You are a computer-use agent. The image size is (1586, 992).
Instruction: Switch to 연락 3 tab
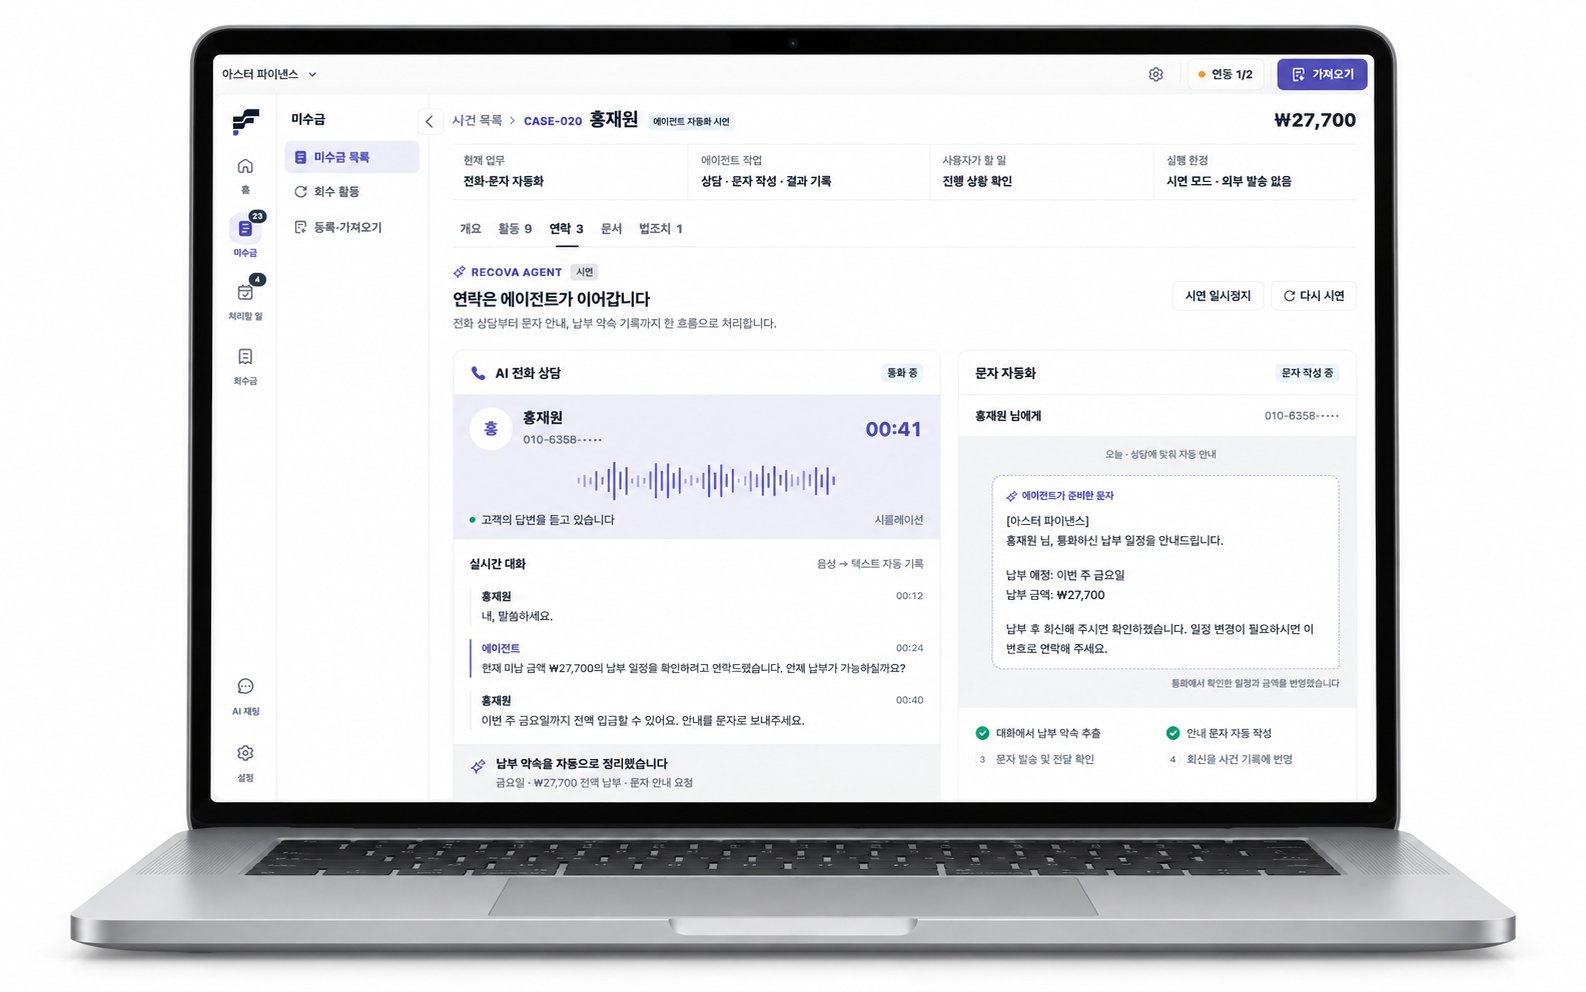click(x=566, y=229)
